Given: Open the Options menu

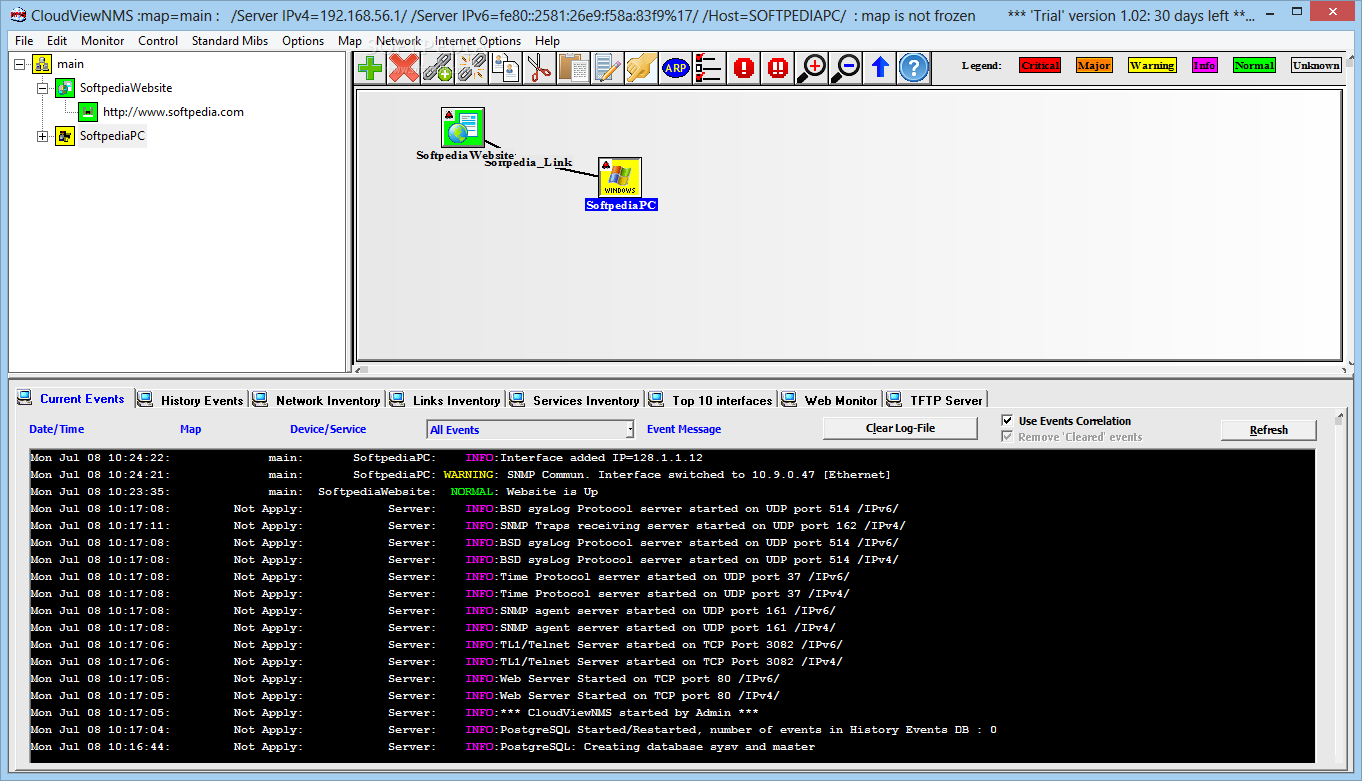Looking at the screenshot, I should click(x=303, y=41).
